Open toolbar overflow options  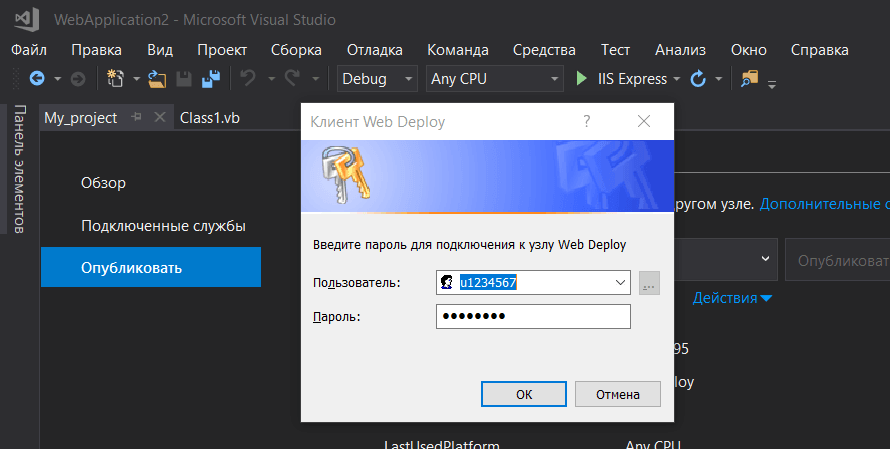click(x=772, y=85)
